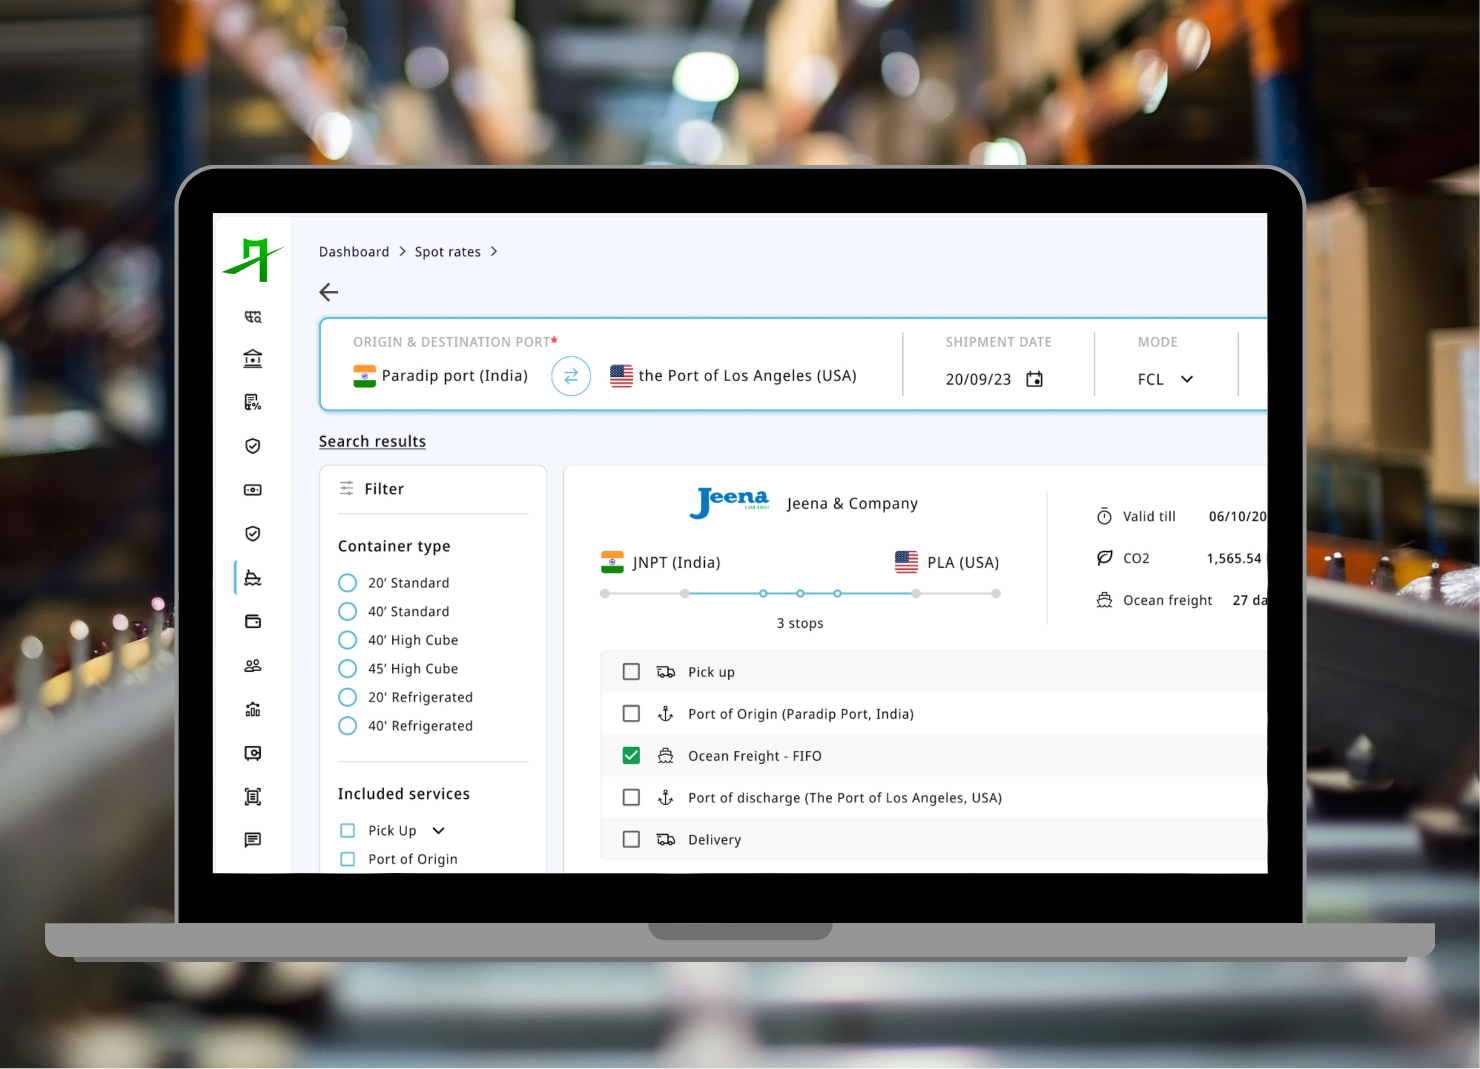This screenshot has height=1069, width=1480.
Task: Select 40' High Cube container type
Action: 348,640
